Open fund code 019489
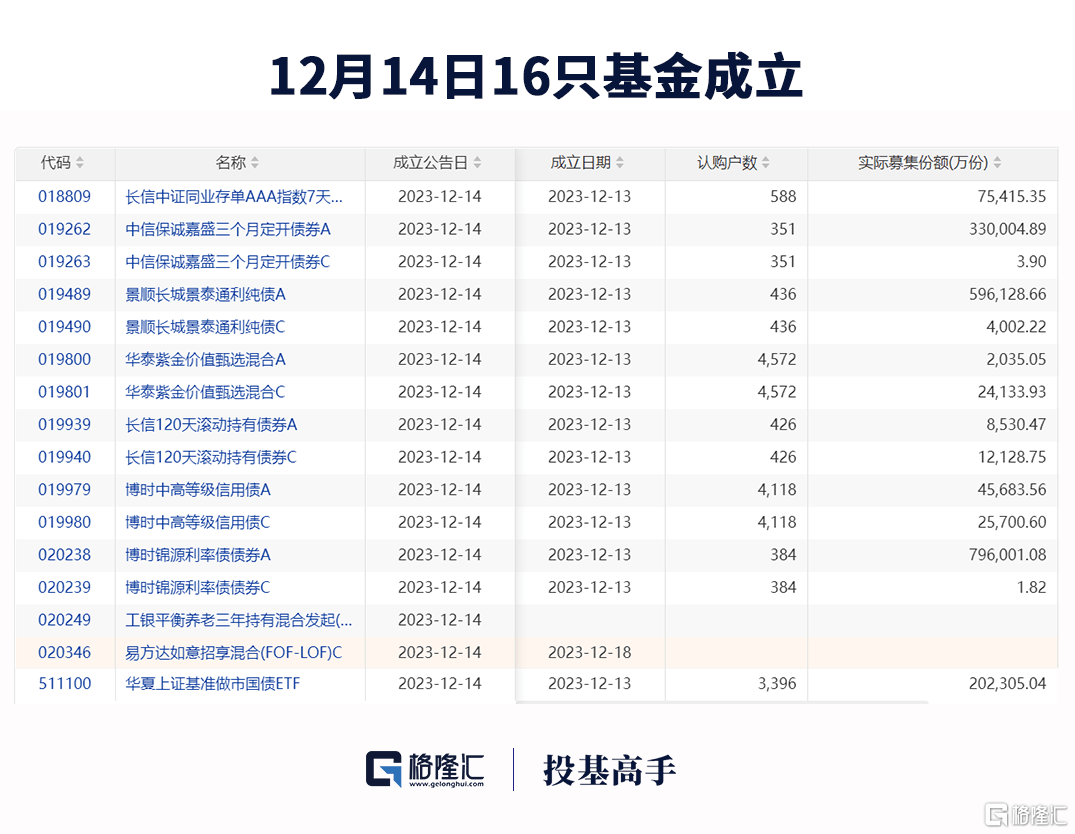 [64, 294]
